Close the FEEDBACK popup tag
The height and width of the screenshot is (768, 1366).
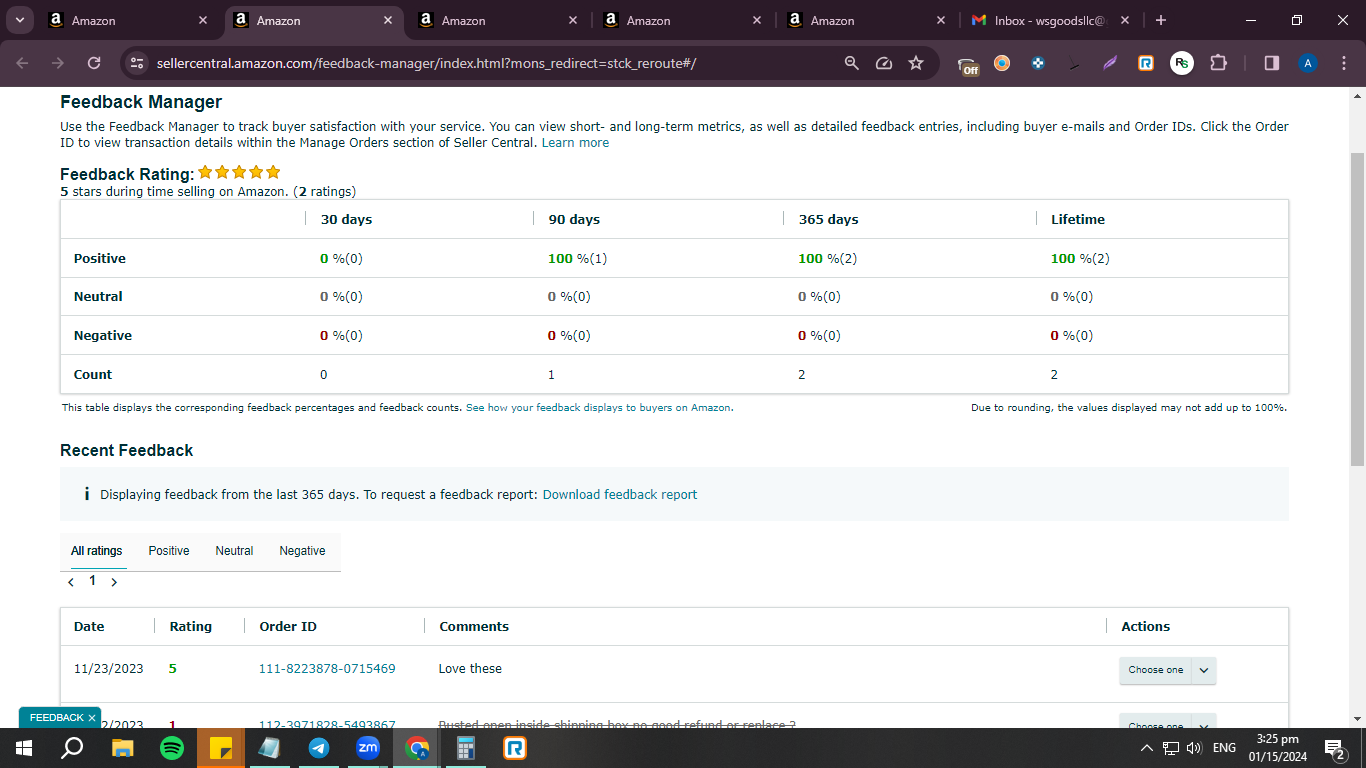click(91, 718)
